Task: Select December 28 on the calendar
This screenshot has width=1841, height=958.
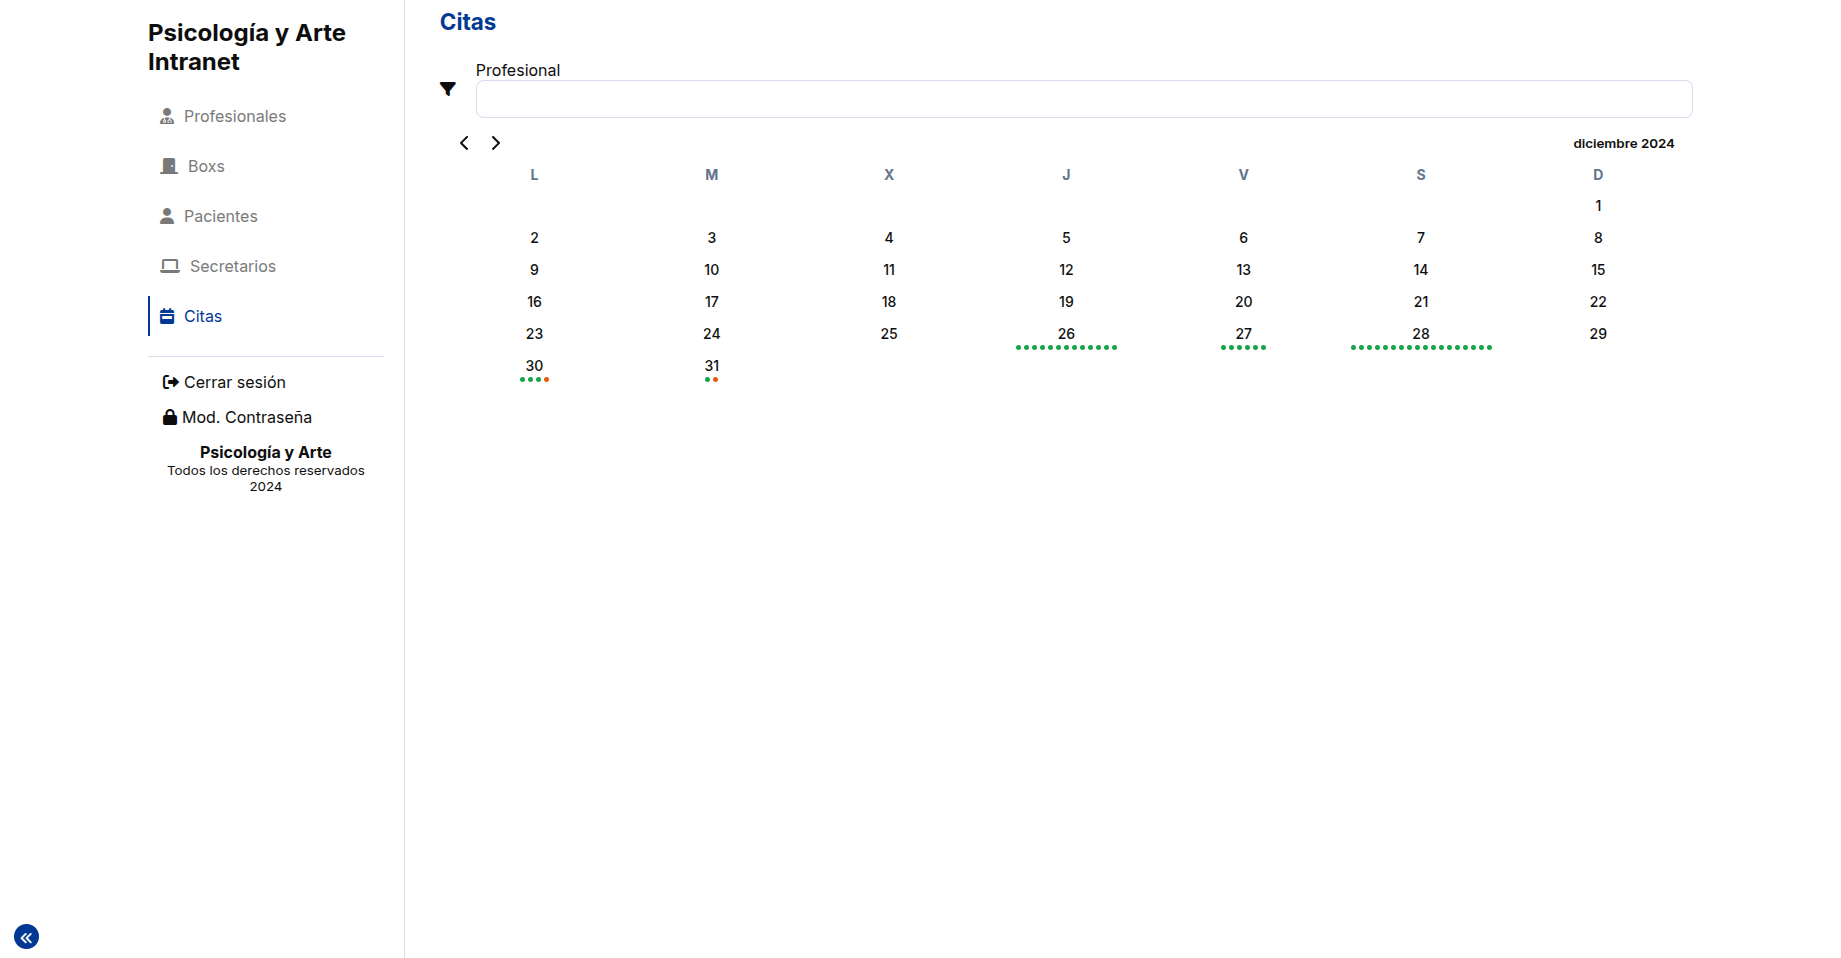Action: tap(1420, 334)
